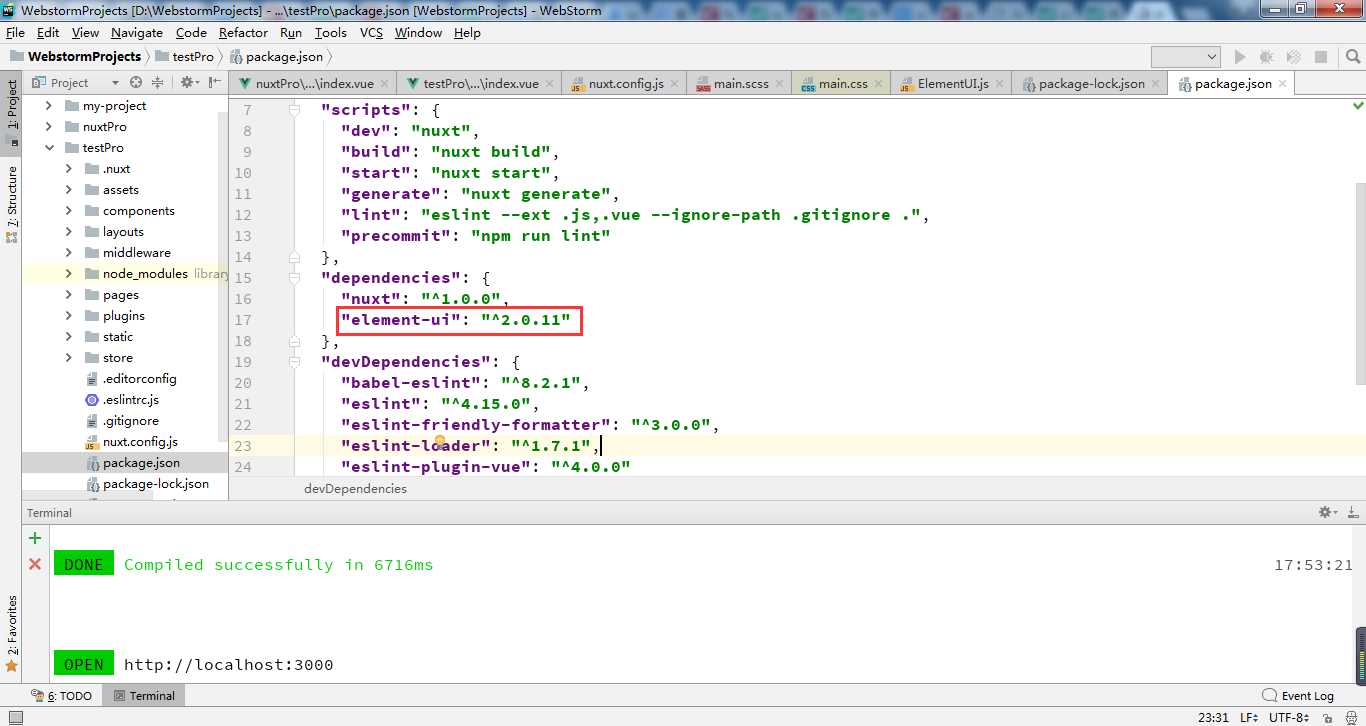Toggle the 1: Project tool window

click(x=11, y=112)
